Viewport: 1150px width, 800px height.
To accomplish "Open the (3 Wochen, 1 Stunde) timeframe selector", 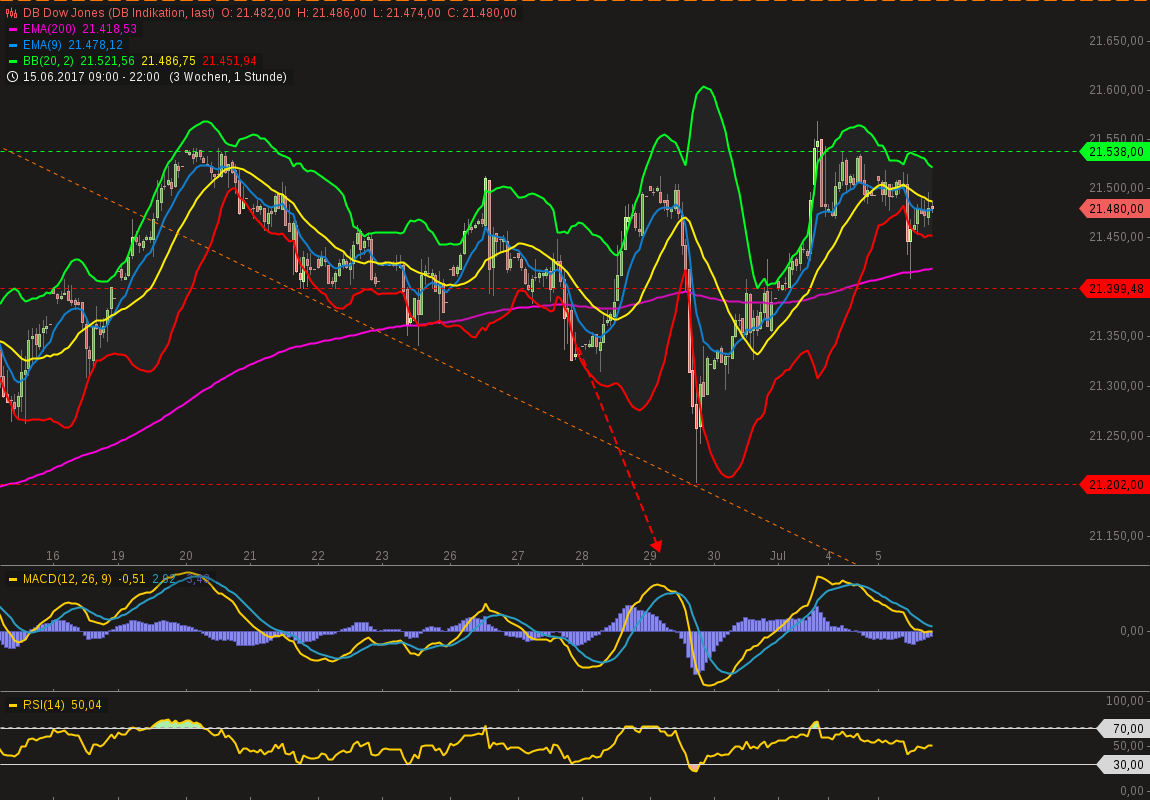I will (230, 77).
